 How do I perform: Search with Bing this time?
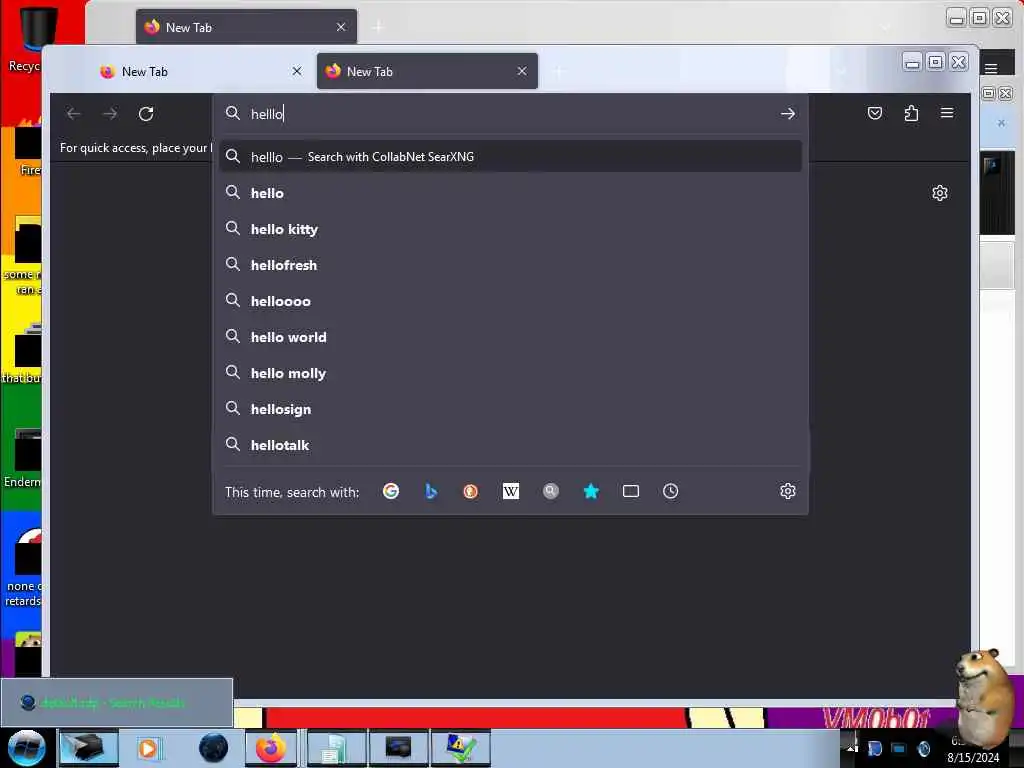tap(431, 491)
